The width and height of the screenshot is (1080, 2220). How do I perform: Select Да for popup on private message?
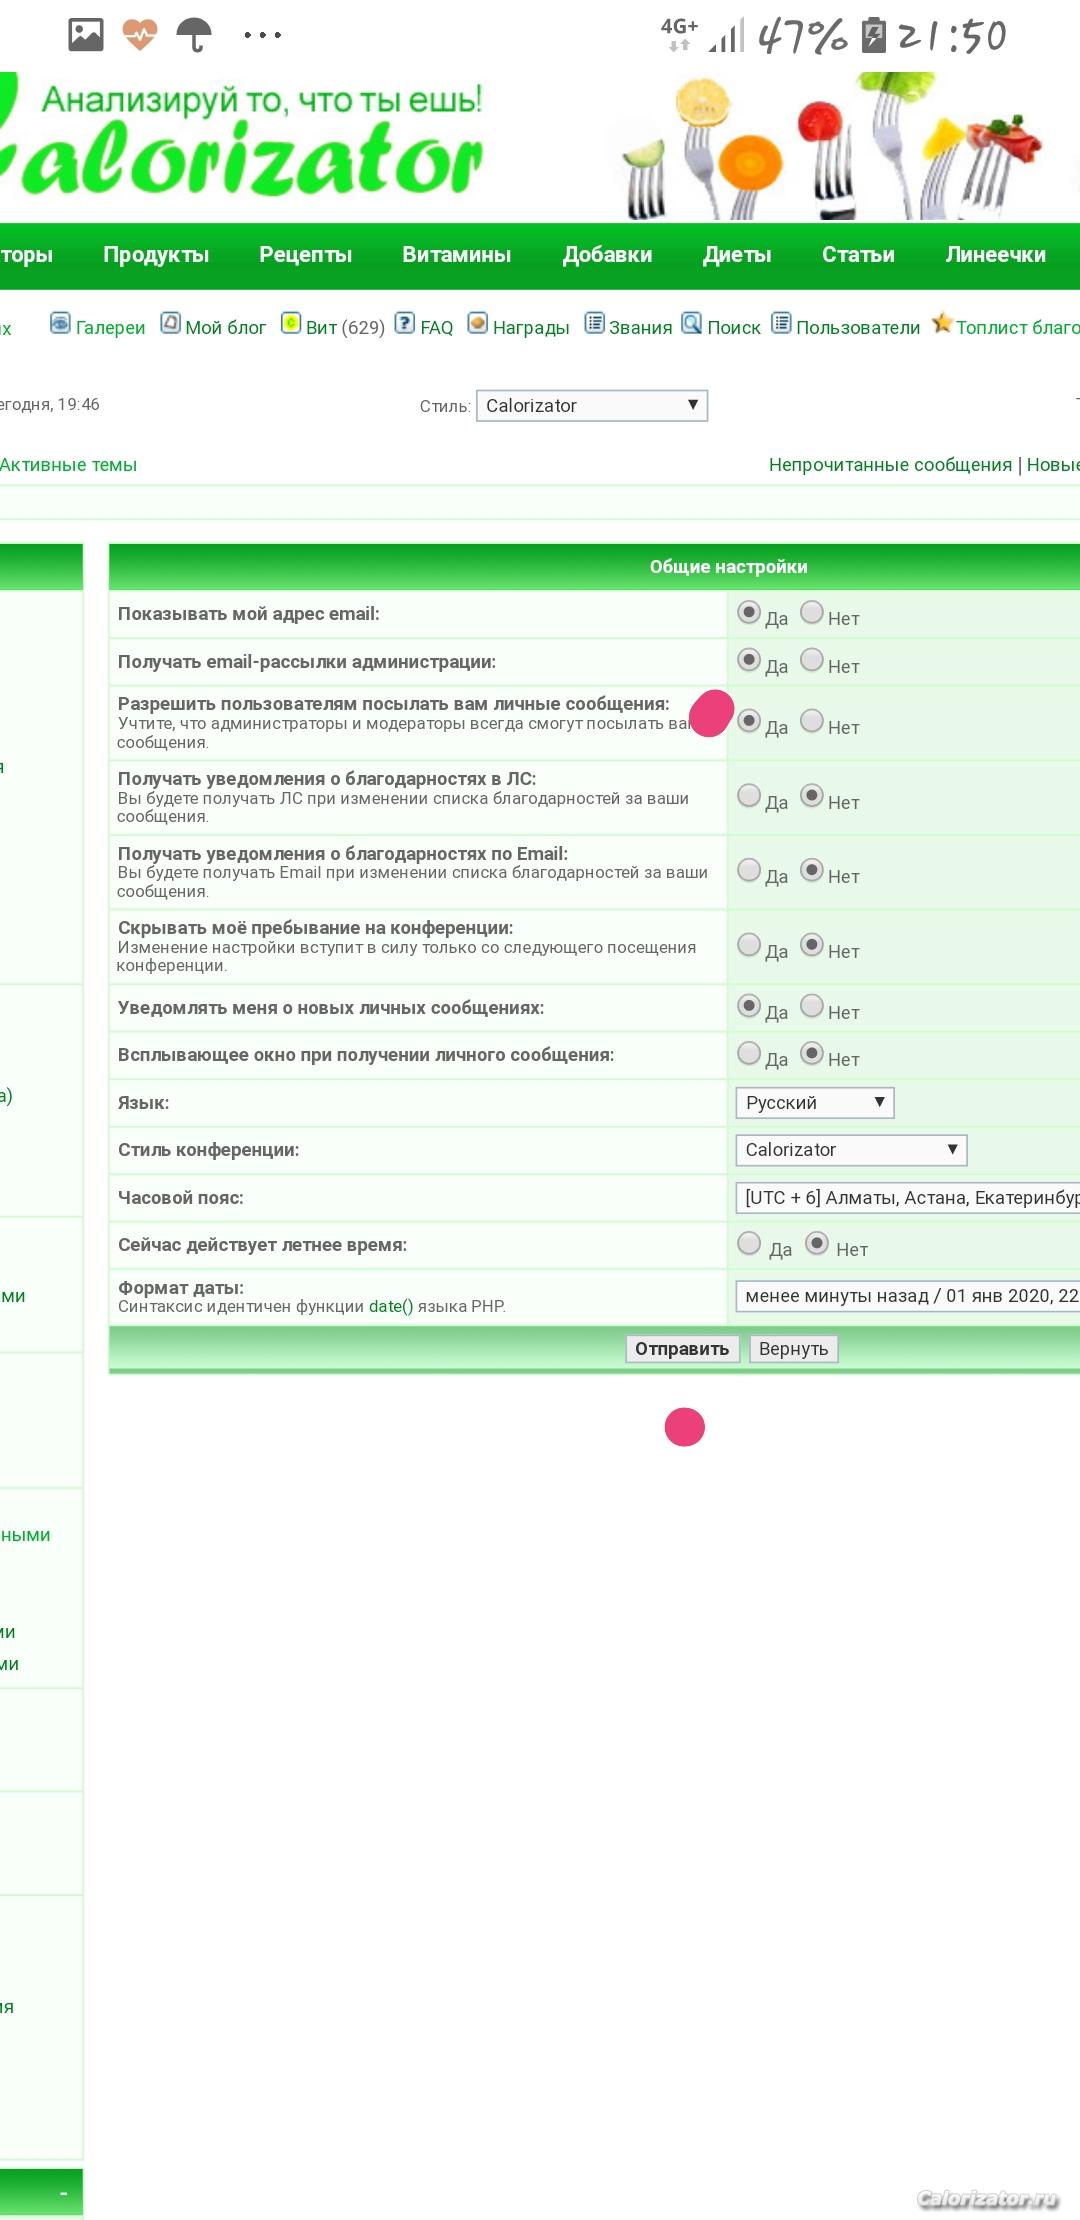[x=749, y=1053]
